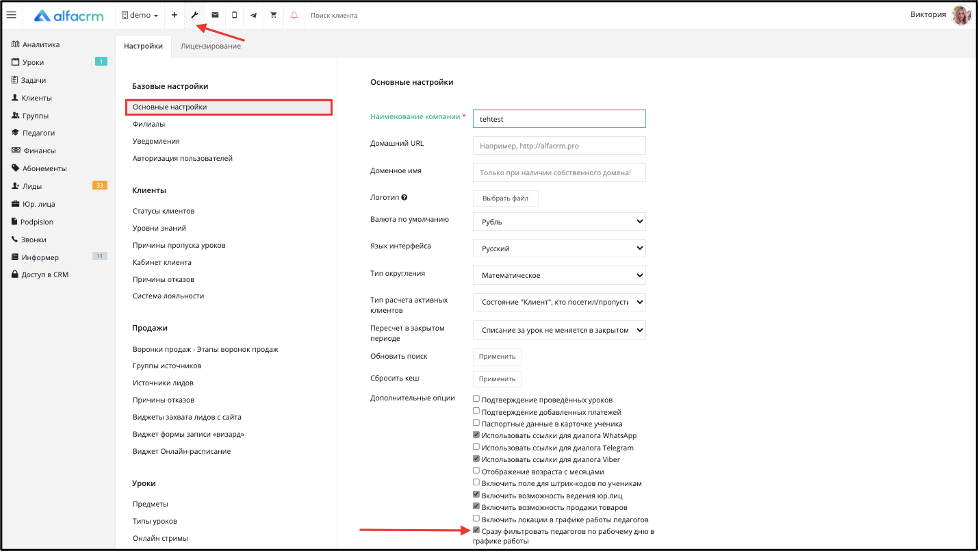Screen dimensions: 979x552
Task: Open the hamburger menu icon
Action: (x=11, y=15)
